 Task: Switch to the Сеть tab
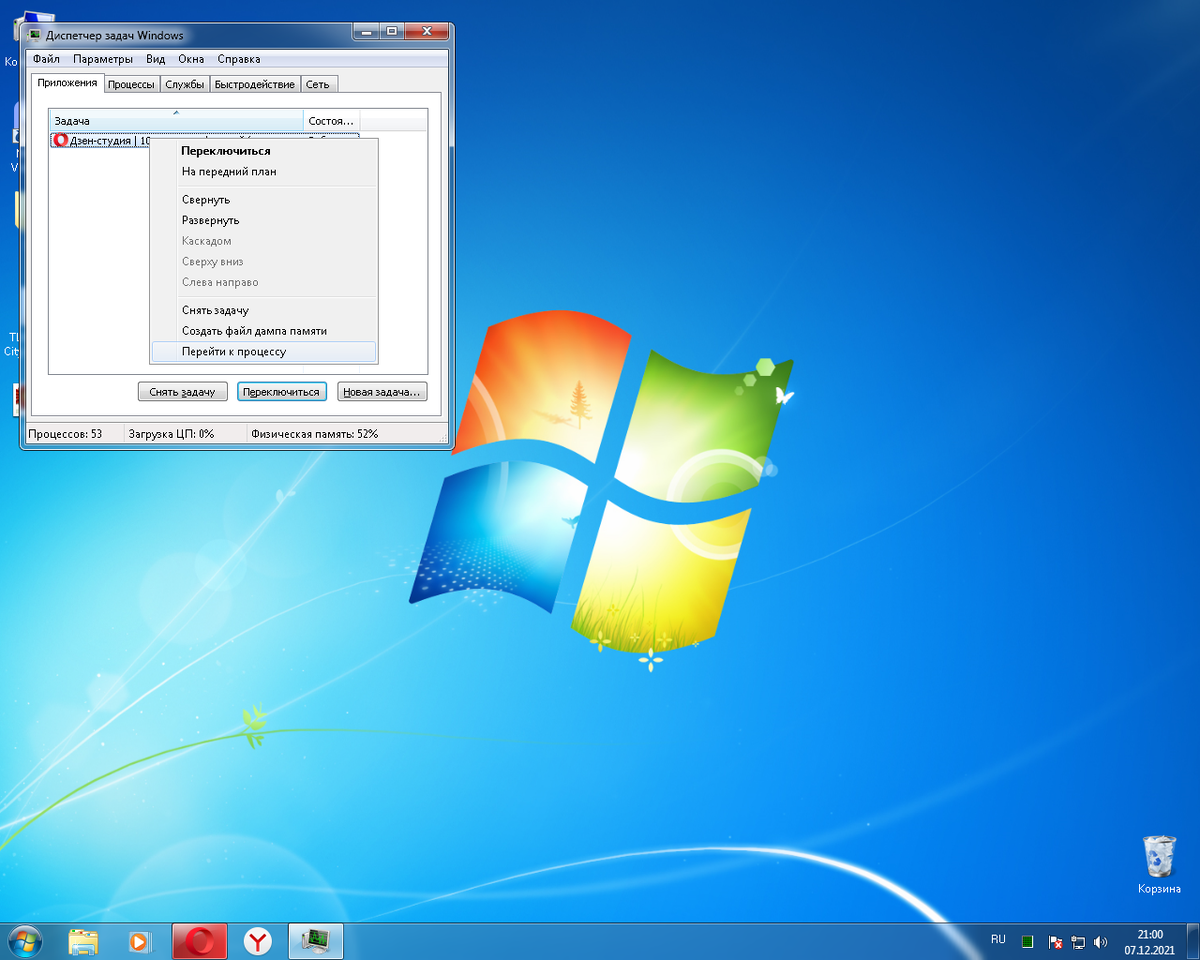click(x=318, y=84)
